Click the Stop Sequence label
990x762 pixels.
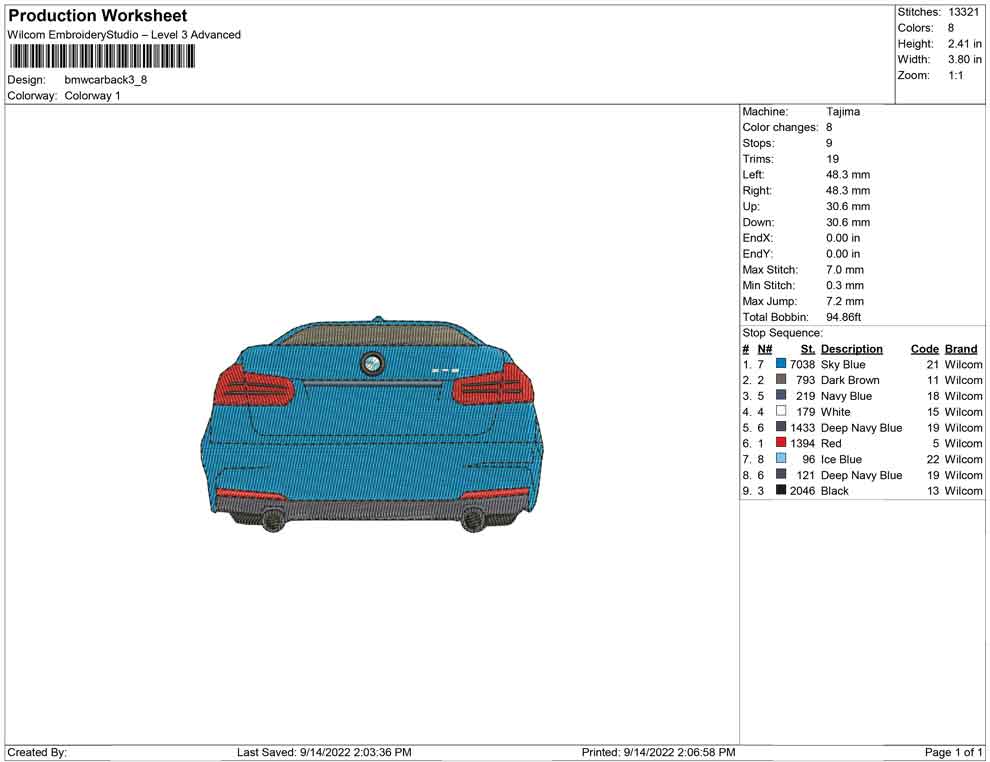(782, 333)
